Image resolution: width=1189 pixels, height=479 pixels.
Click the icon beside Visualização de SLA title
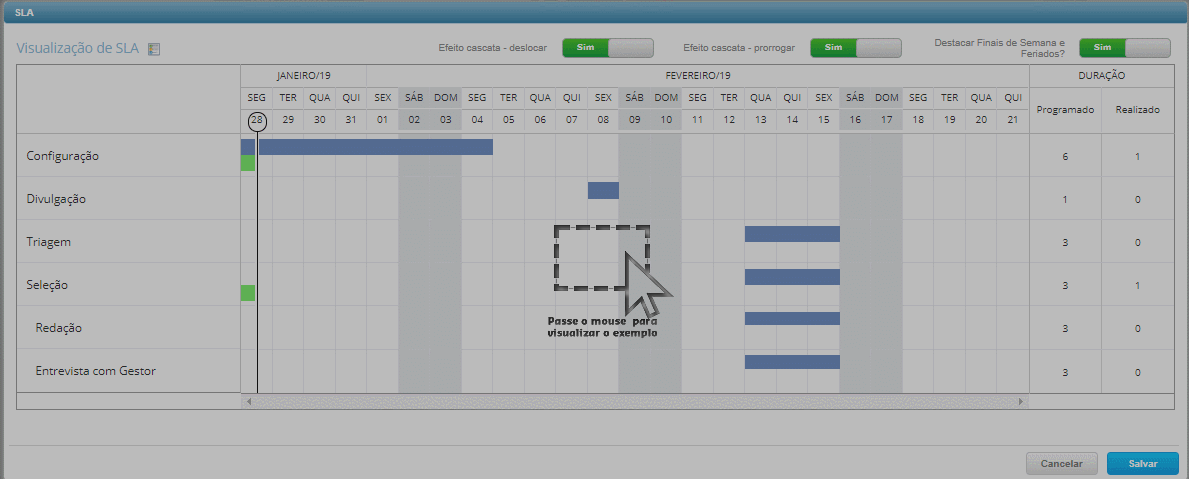(x=154, y=49)
